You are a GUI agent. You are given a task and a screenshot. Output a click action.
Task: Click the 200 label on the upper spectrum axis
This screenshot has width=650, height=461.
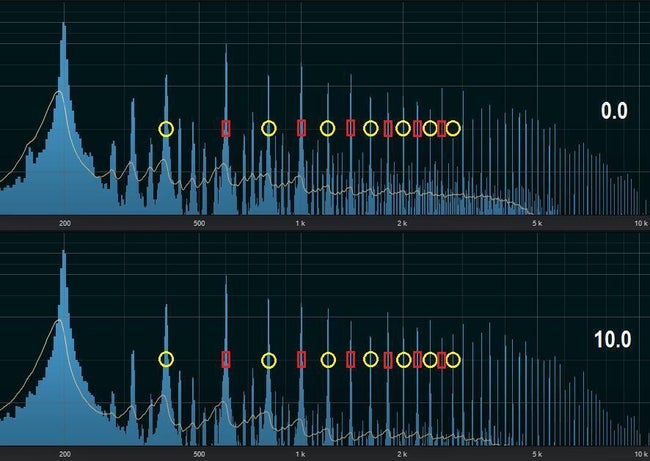pyautogui.click(x=65, y=223)
